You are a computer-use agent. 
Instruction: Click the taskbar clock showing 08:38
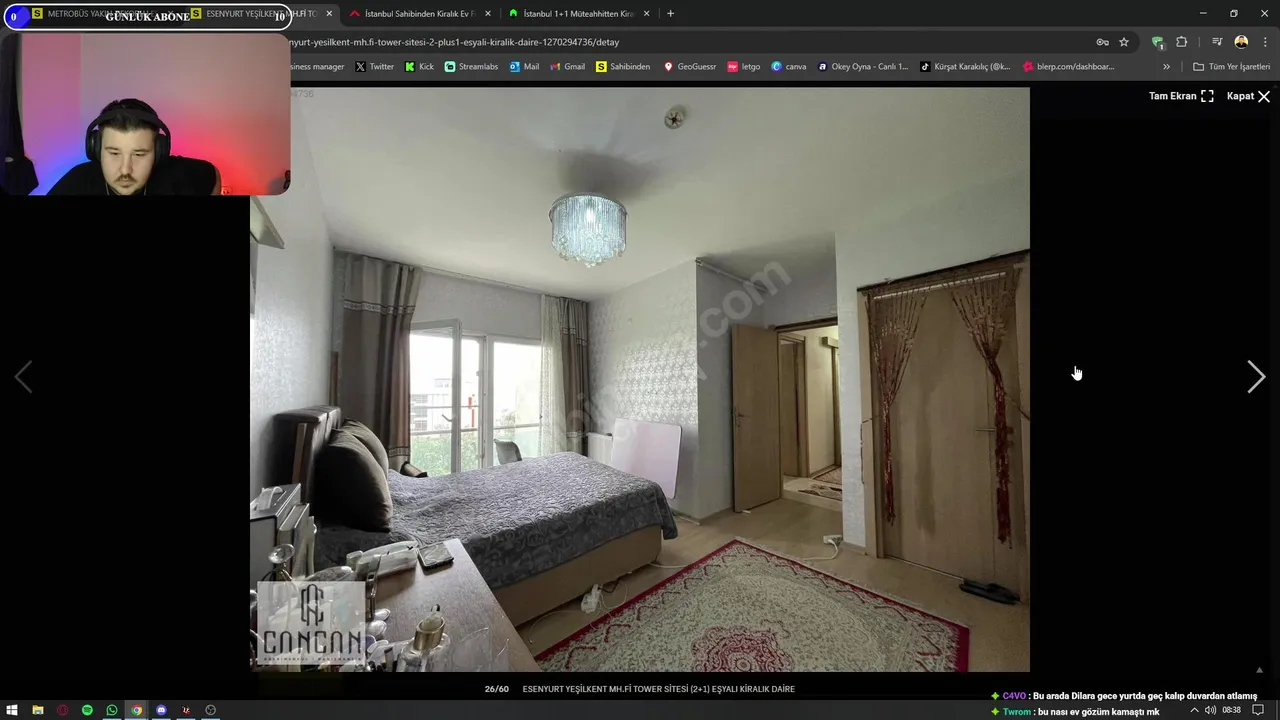tap(1231, 710)
